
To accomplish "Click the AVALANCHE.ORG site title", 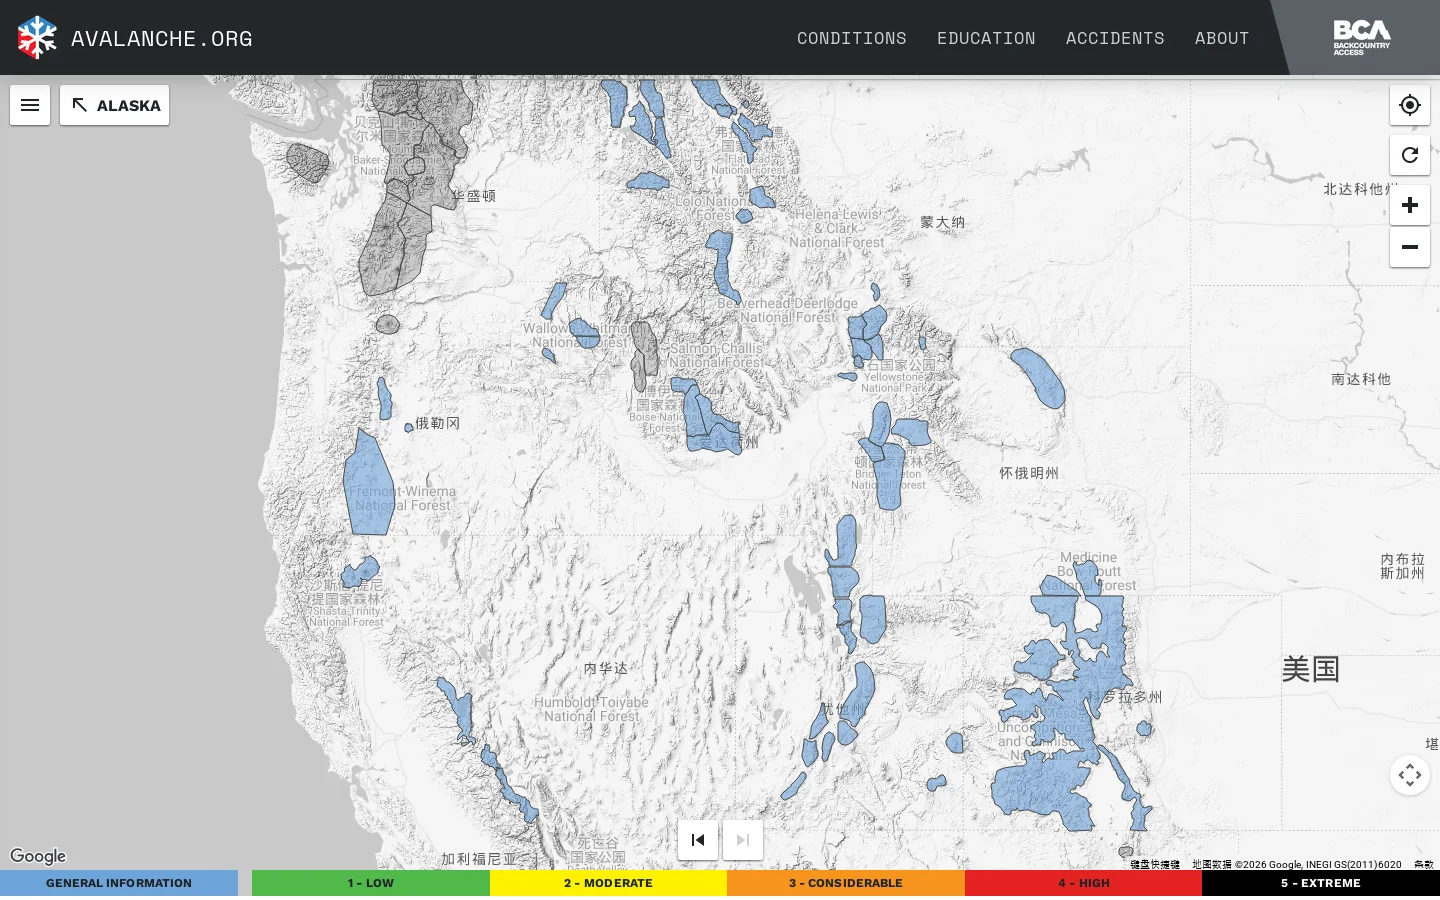I will coord(162,38).
